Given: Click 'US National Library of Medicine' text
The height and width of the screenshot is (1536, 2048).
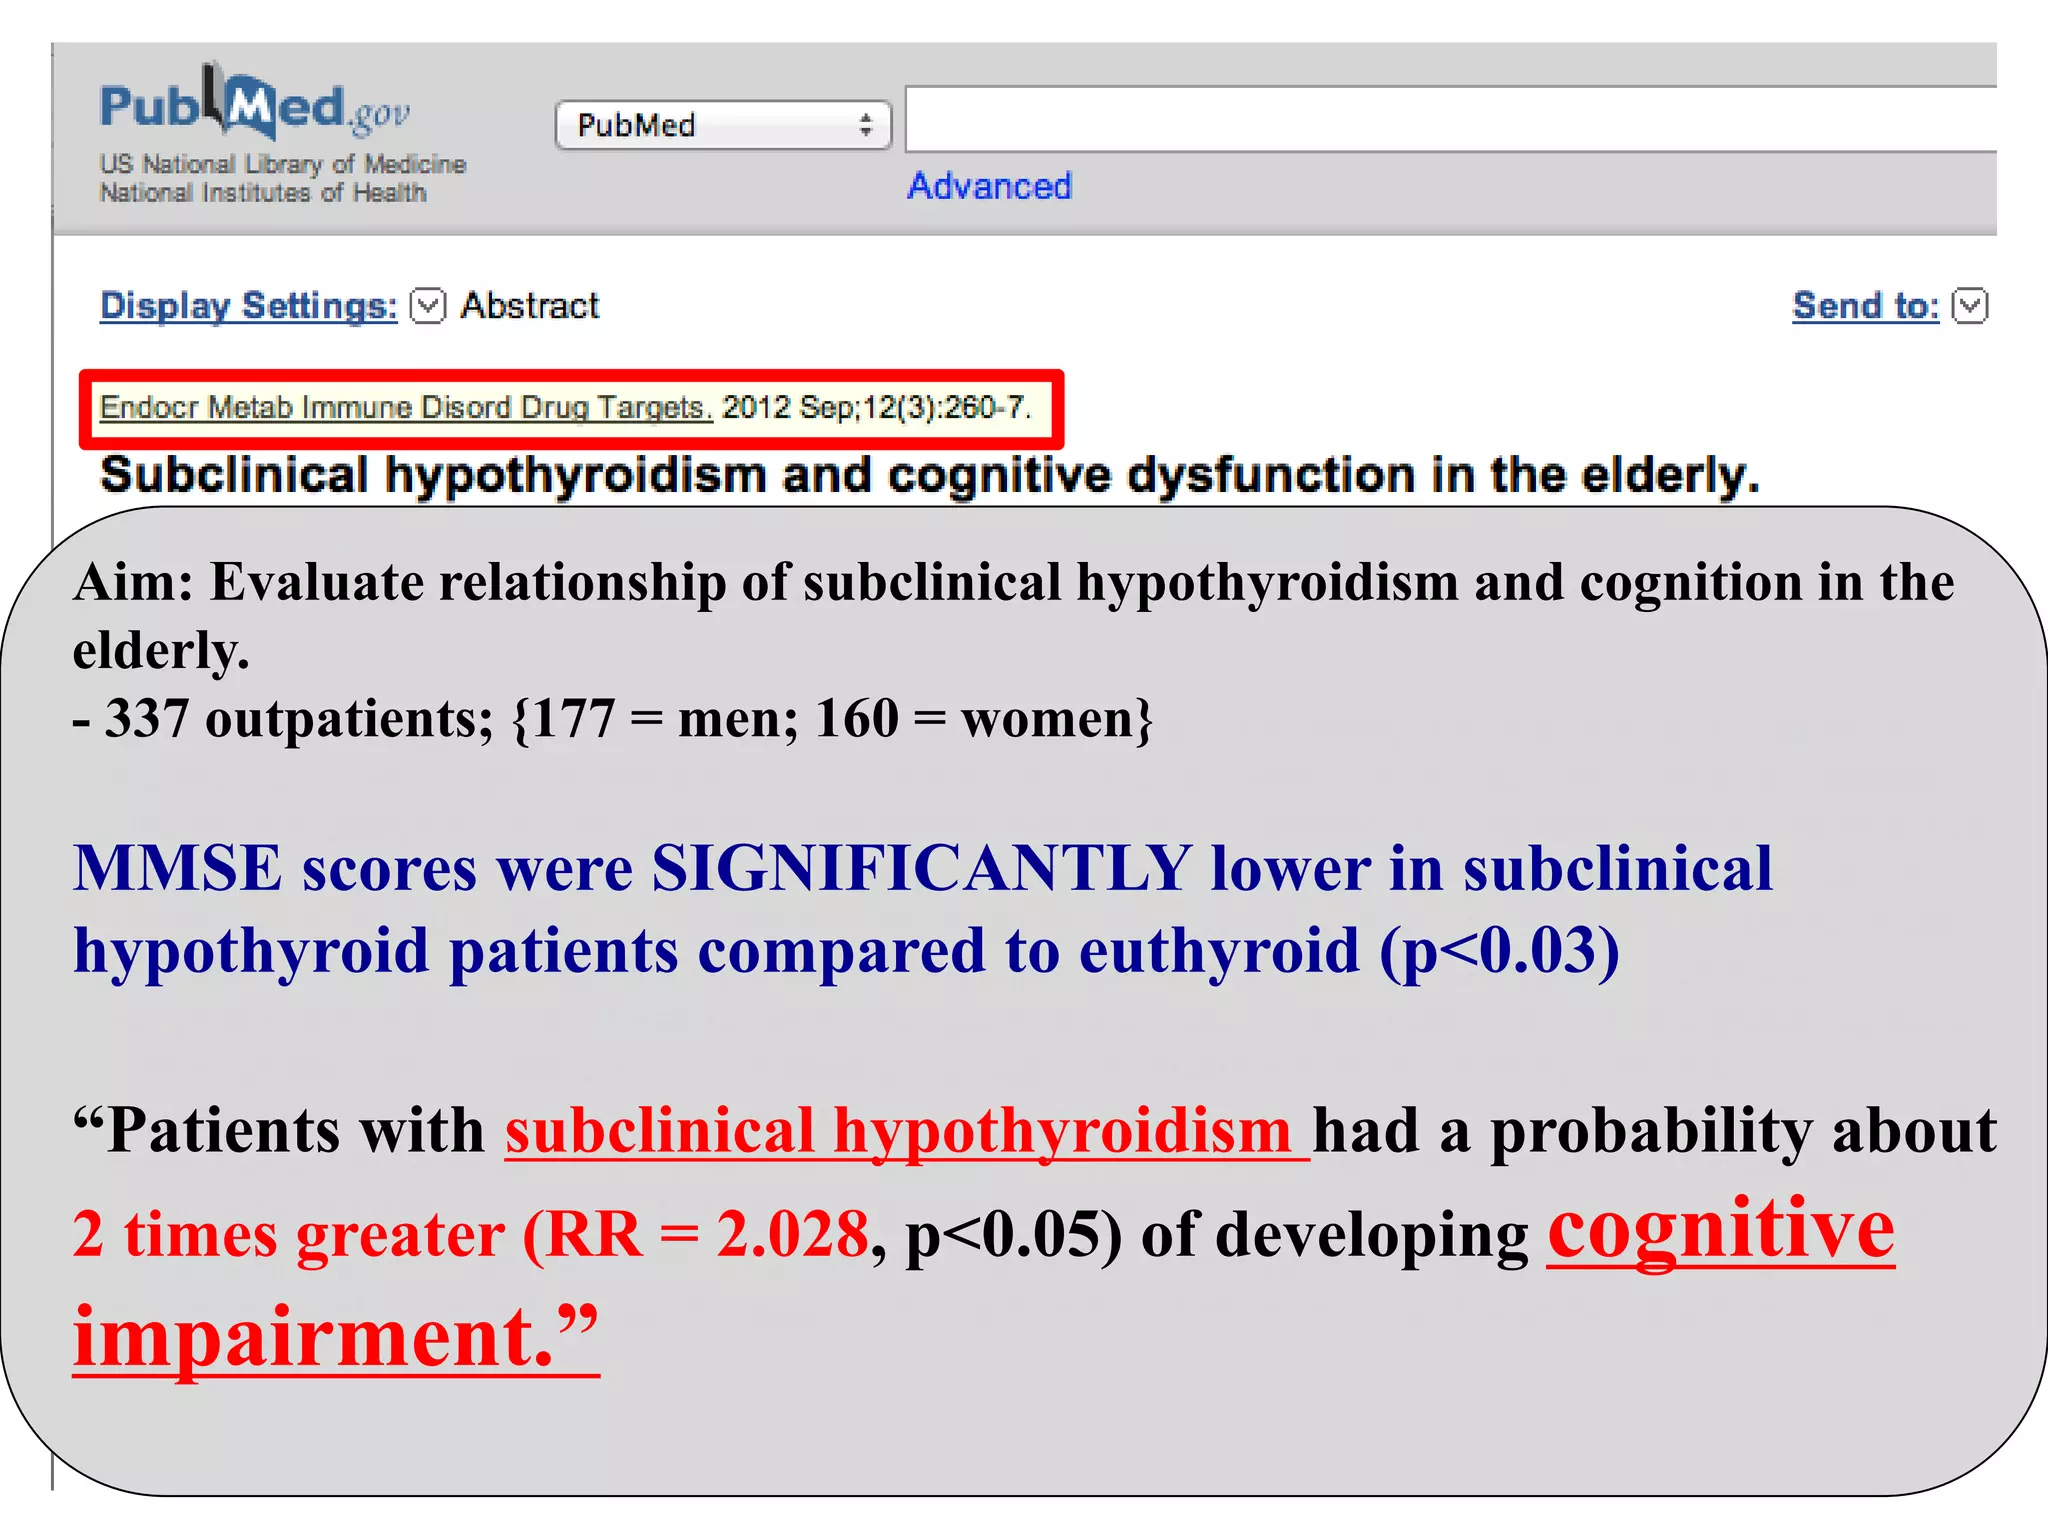Looking at the screenshot, I should click(283, 164).
